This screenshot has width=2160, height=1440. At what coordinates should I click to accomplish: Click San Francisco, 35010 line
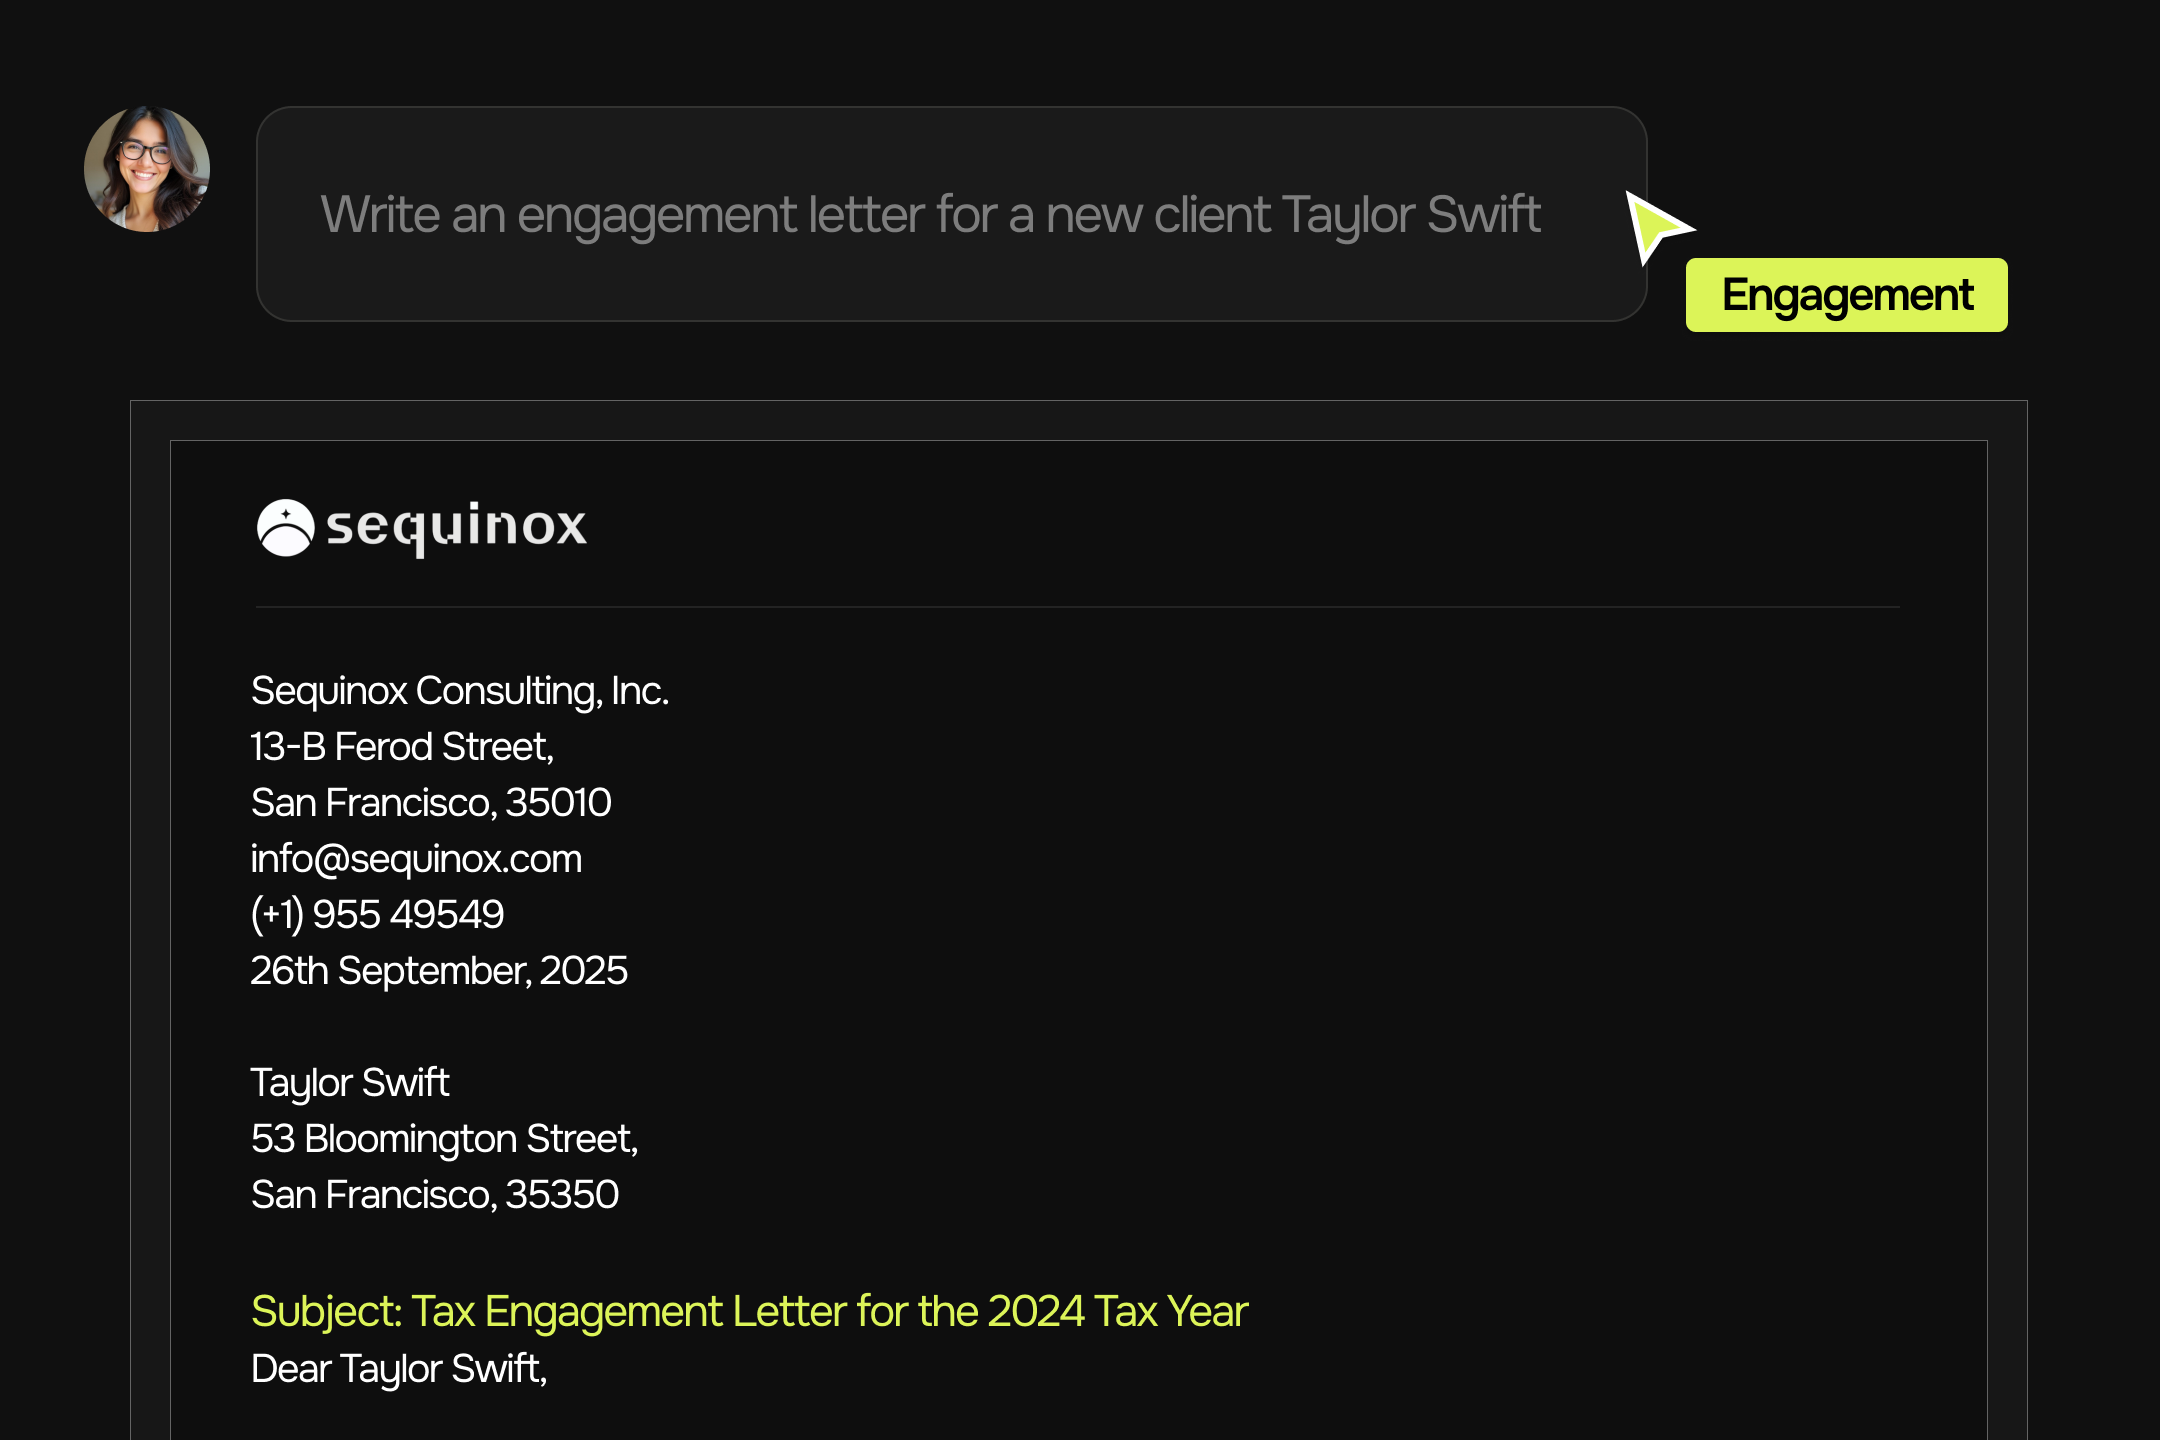click(431, 803)
